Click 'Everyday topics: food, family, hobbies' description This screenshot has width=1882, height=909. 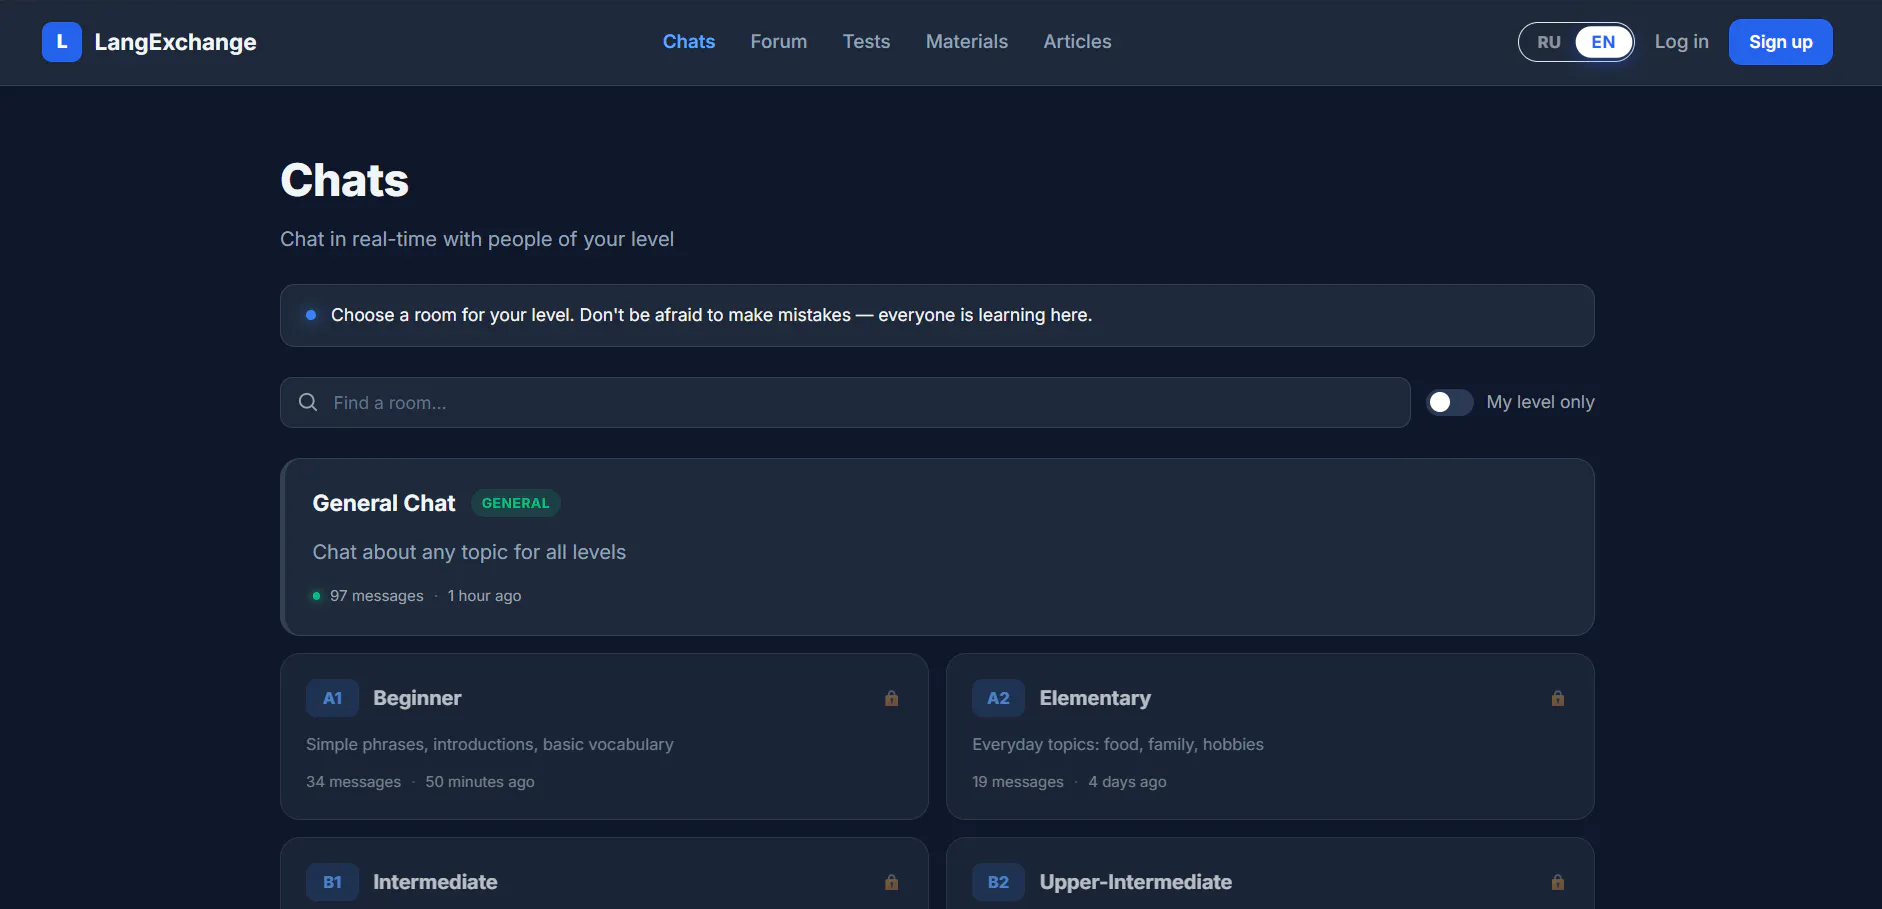click(1118, 744)
